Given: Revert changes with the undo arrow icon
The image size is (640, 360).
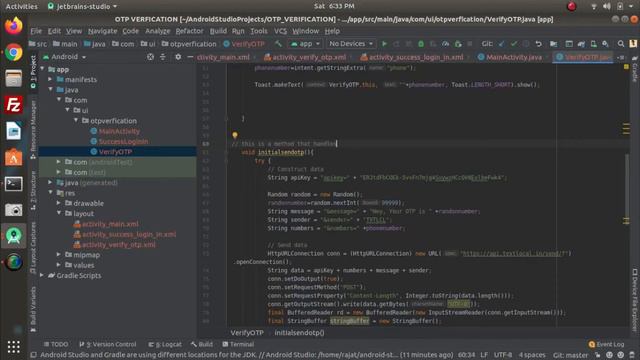Looking at the screenshot, I should click(x=538, y=44).
